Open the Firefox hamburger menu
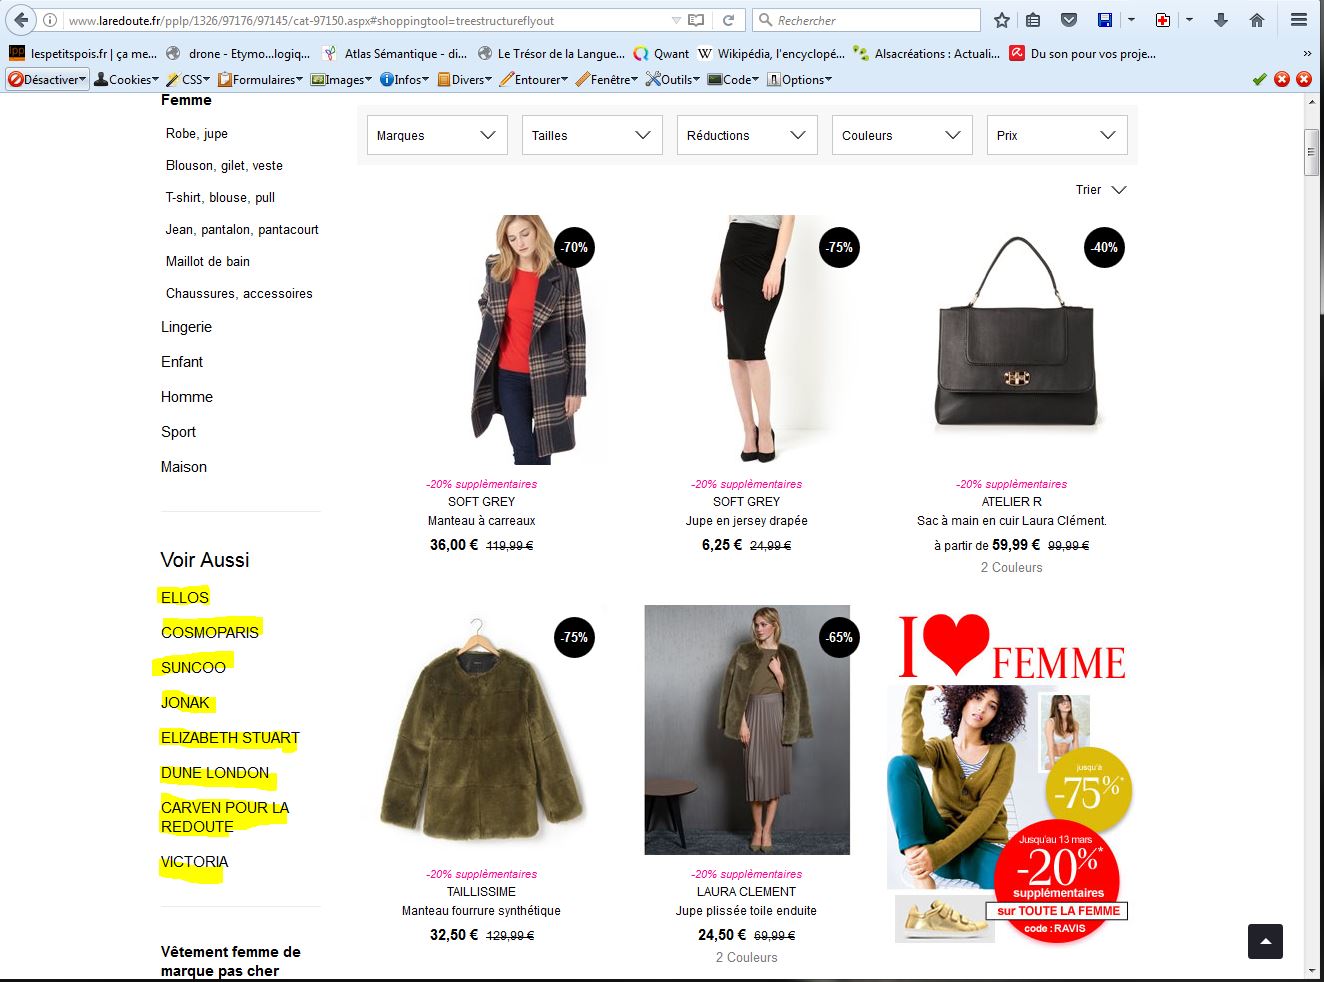This screenshot has height=982, width=1324. pos(1298,20)
